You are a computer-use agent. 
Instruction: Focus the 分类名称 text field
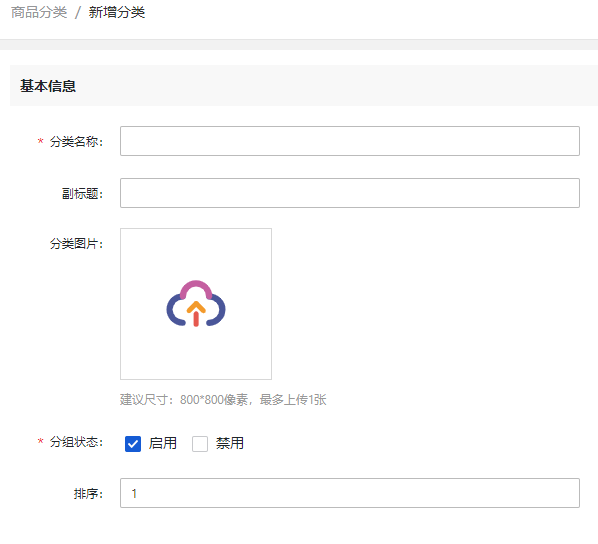coord(350,141)
